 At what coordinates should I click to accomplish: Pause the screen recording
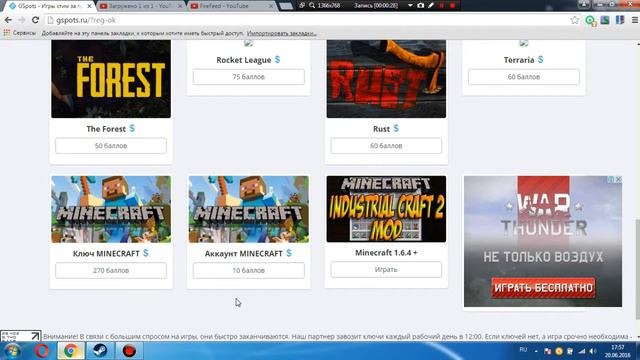(442, 5)
